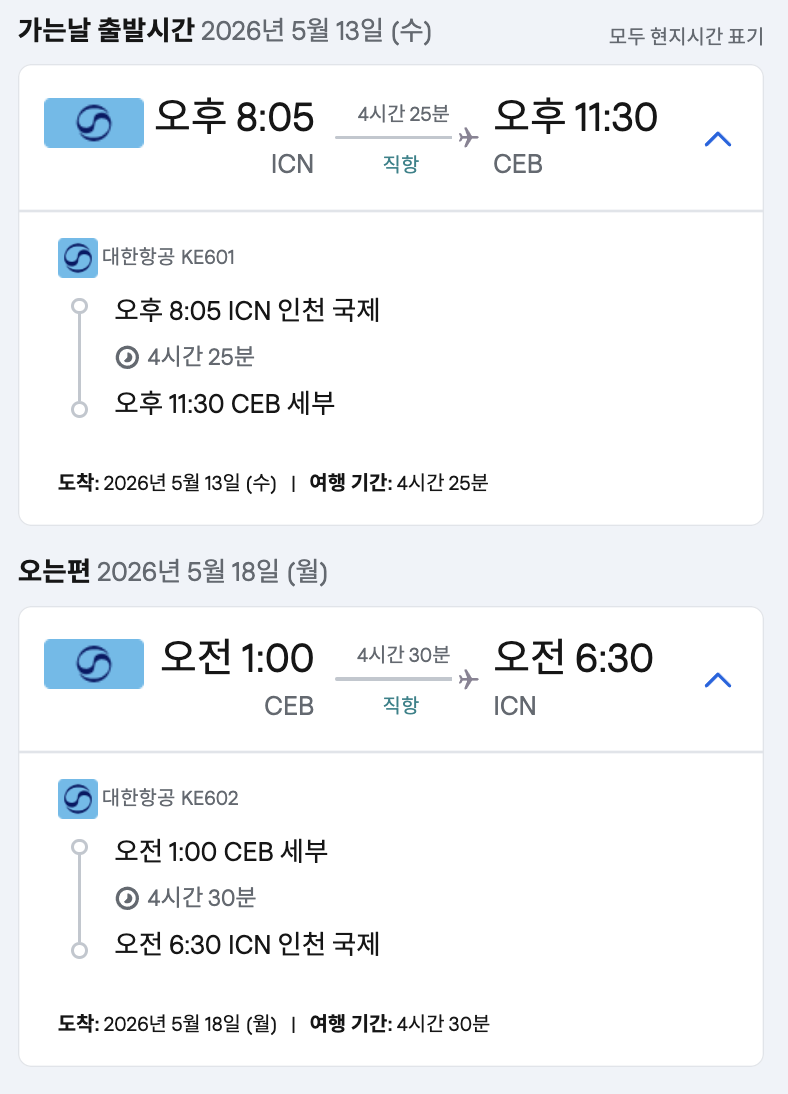Viewport: 788px width, 1094px height.
Task: Click the 모두 현지시간 표기 note
Action: click(686, 38)
